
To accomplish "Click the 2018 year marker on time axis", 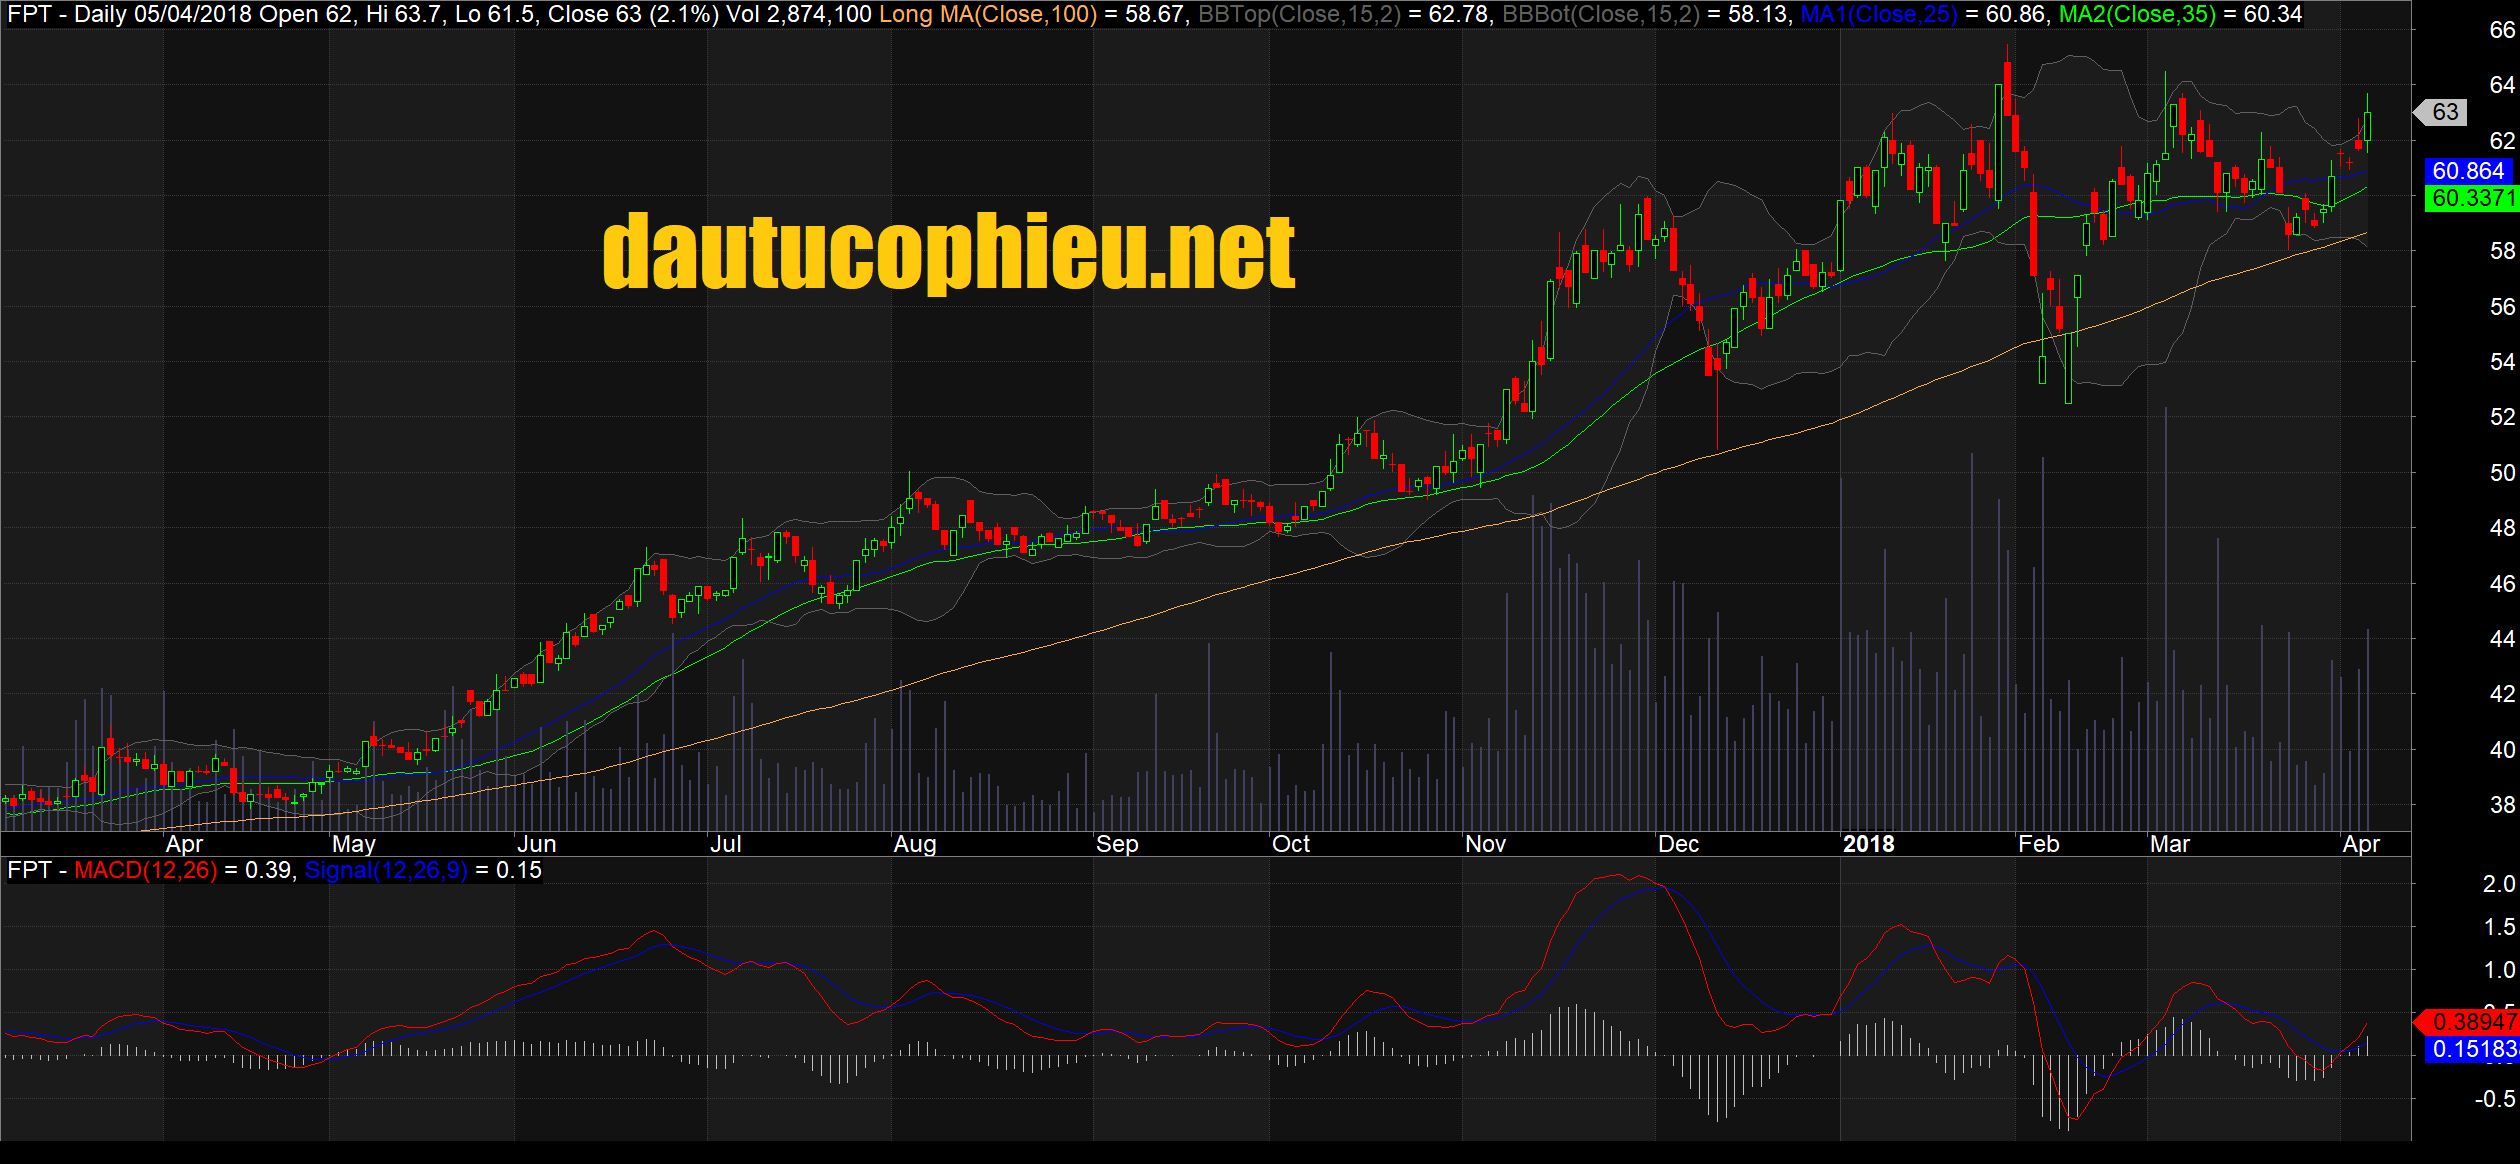I will (x=1868, y=844).
